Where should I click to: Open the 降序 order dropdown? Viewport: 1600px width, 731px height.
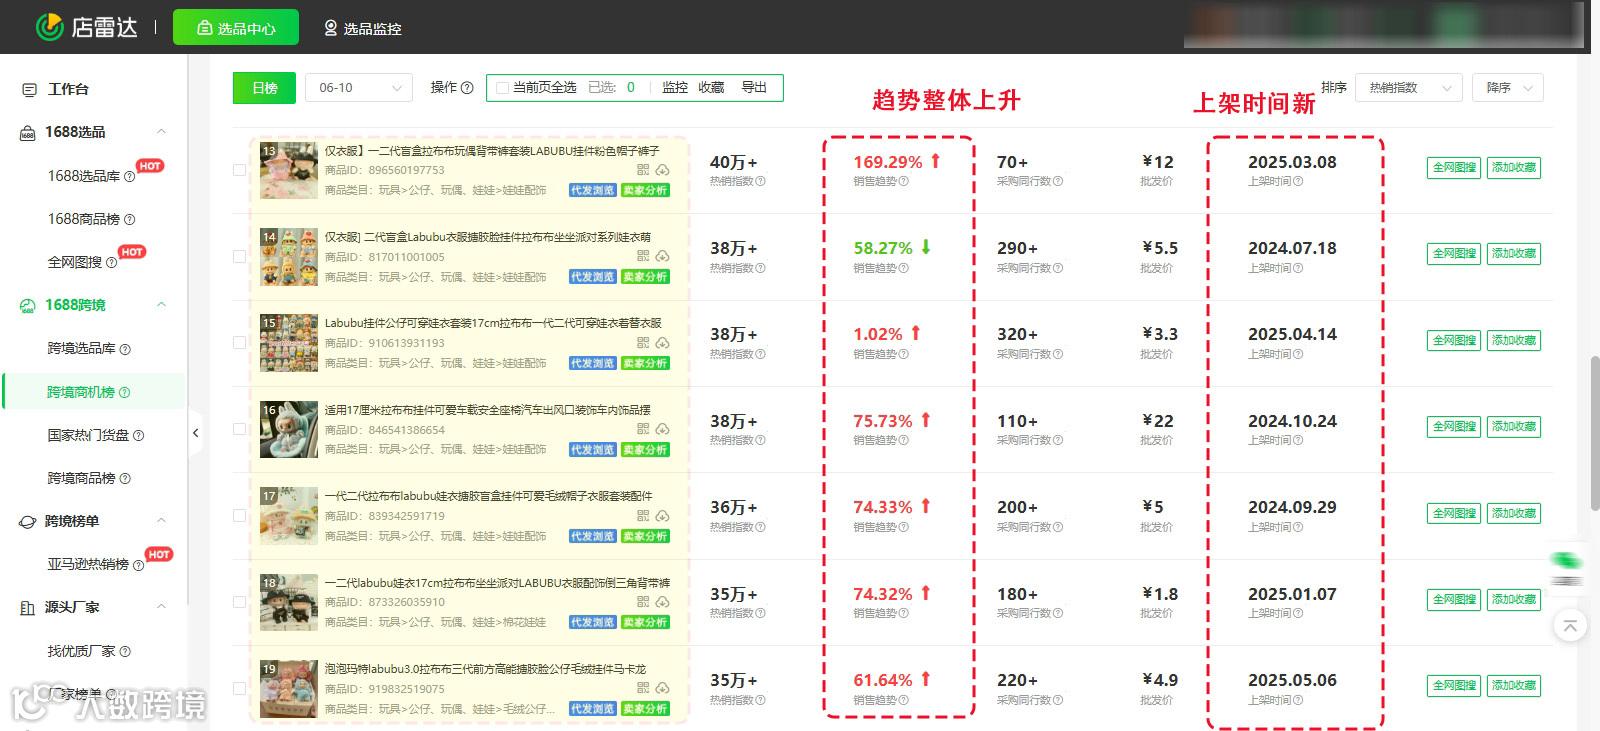pyautogui.click(x=1508, y=88)
